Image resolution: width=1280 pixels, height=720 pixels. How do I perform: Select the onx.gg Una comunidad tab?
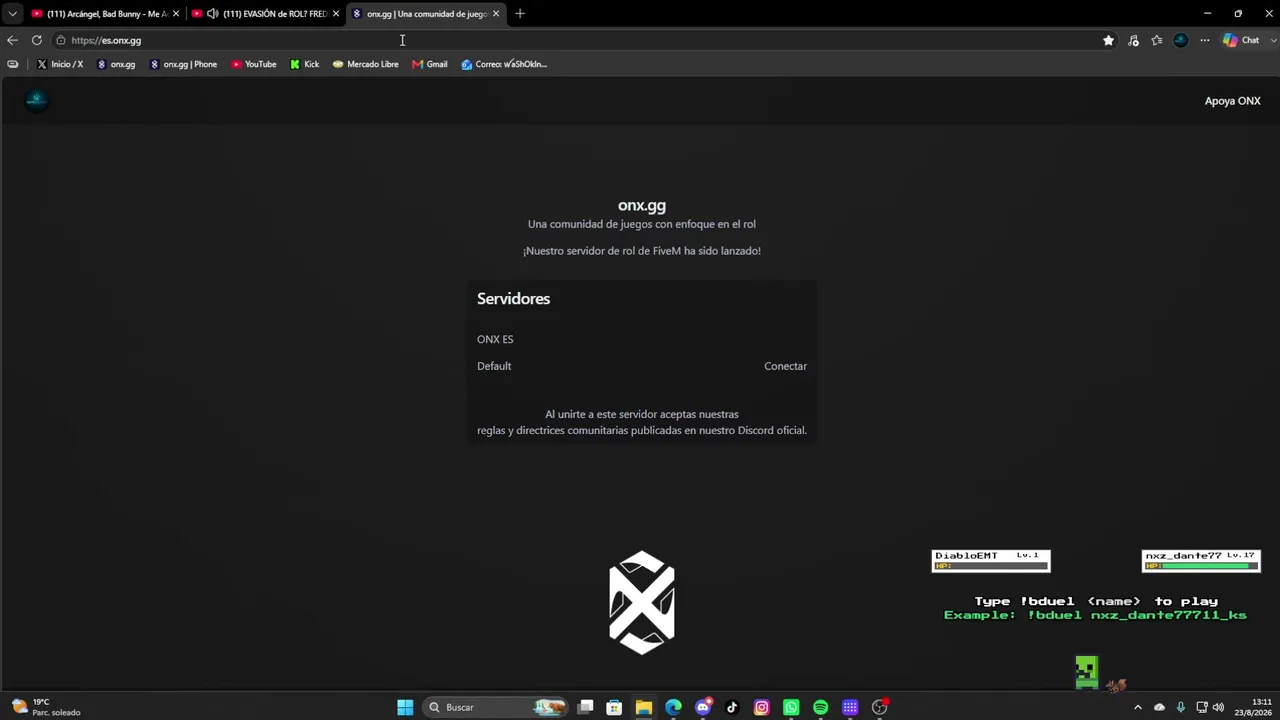[426, 14]
